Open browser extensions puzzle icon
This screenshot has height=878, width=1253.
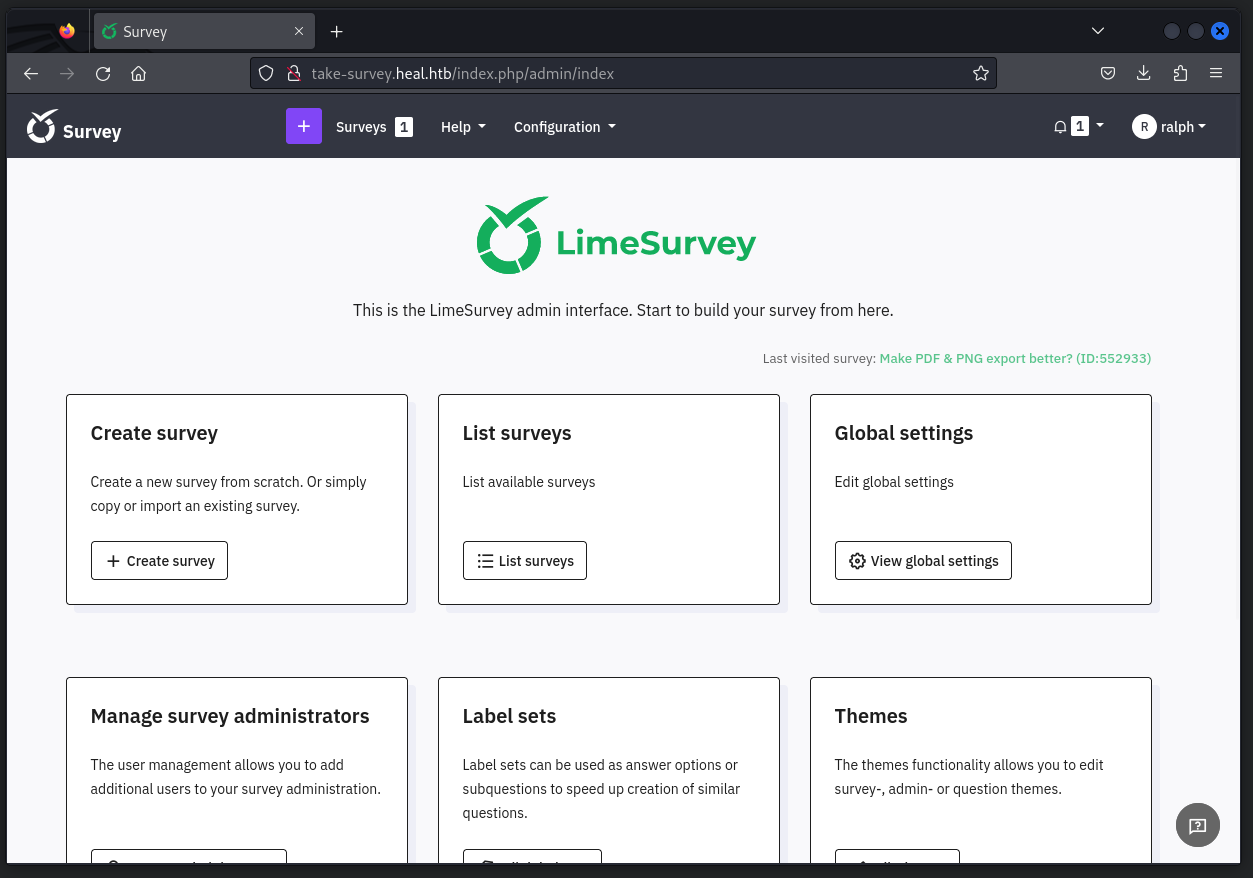tap(1180, 73)
